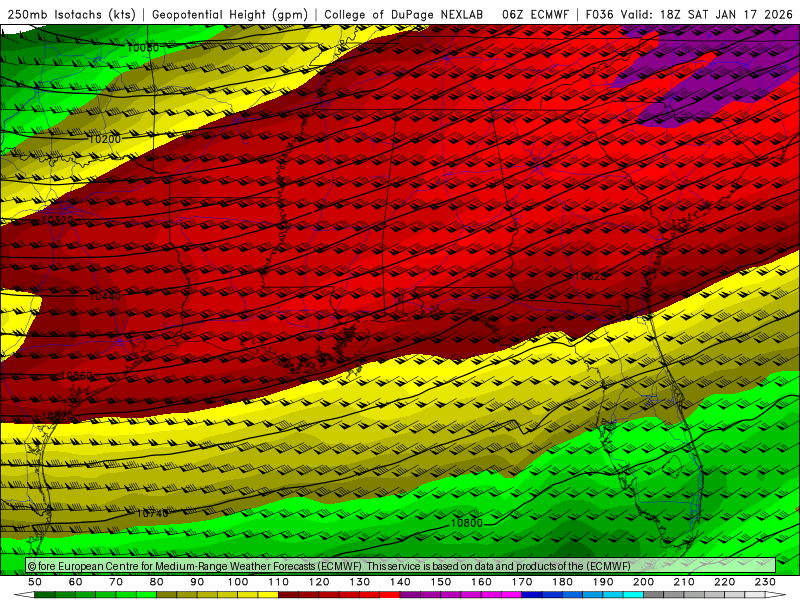Click the 10560 height contour label
800x600 pixels.
point(77,376)
